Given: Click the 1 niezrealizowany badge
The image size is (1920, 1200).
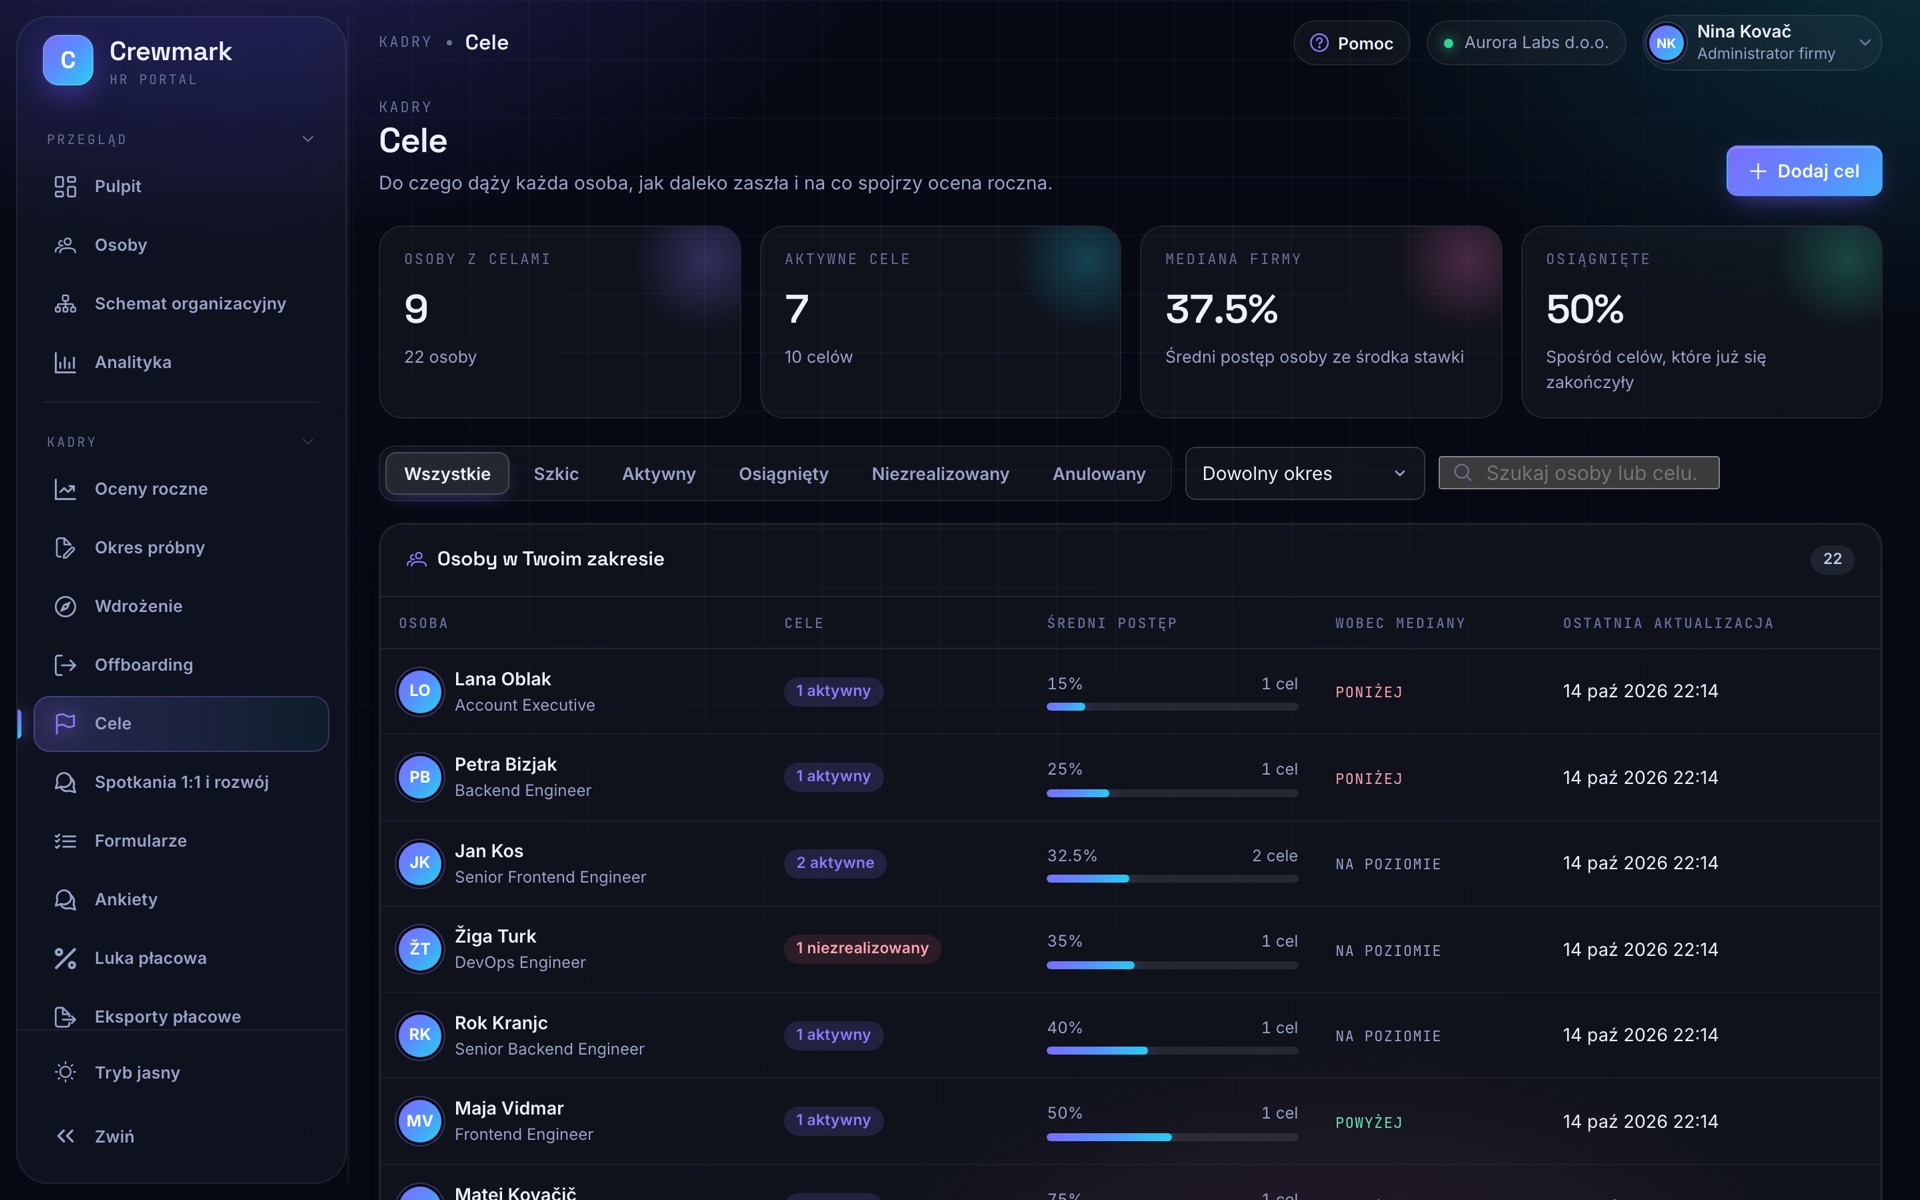Looking at the screenshot, I should tap(862, 948).
